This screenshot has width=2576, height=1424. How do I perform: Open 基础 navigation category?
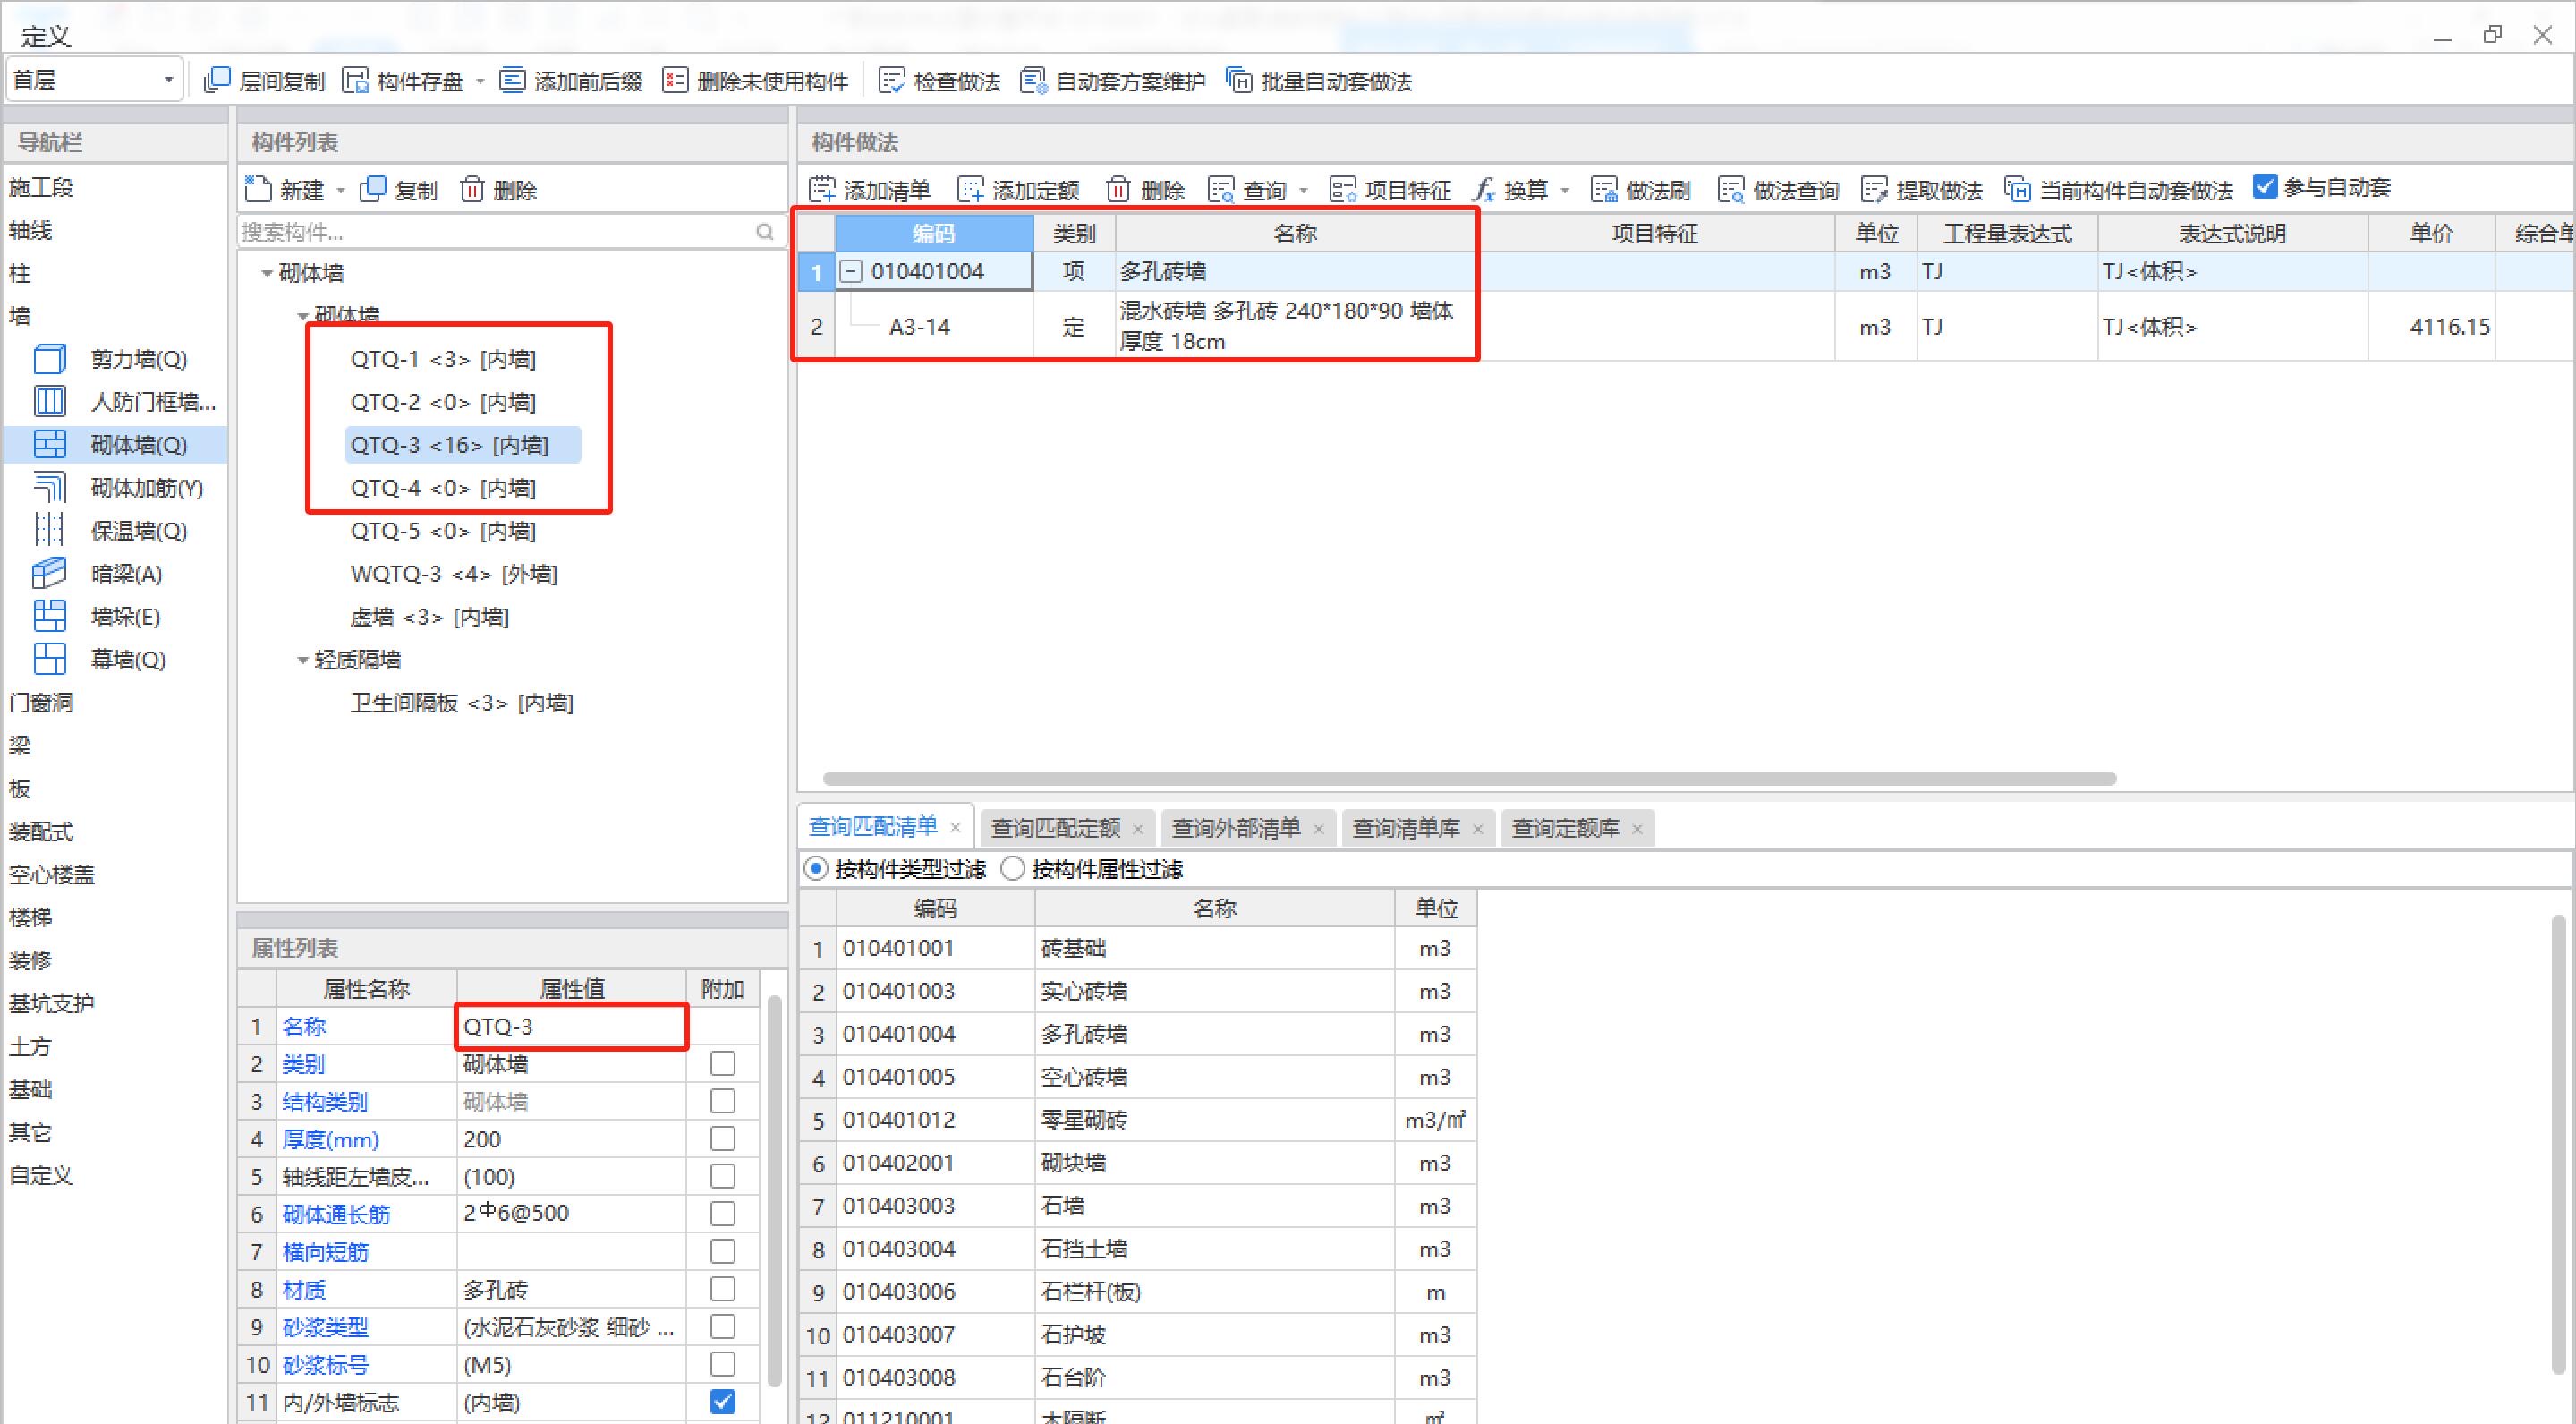click(x=30, y=1090)
